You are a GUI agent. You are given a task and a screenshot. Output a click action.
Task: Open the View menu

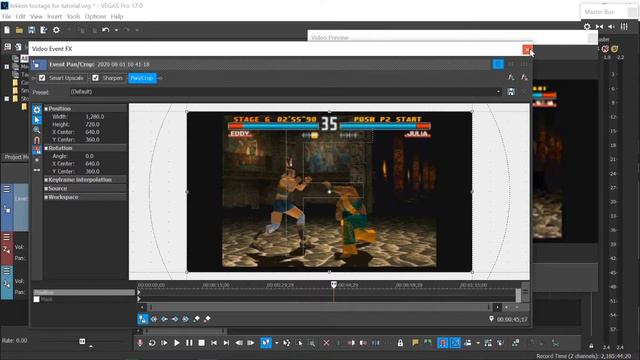tap(36, 17)
